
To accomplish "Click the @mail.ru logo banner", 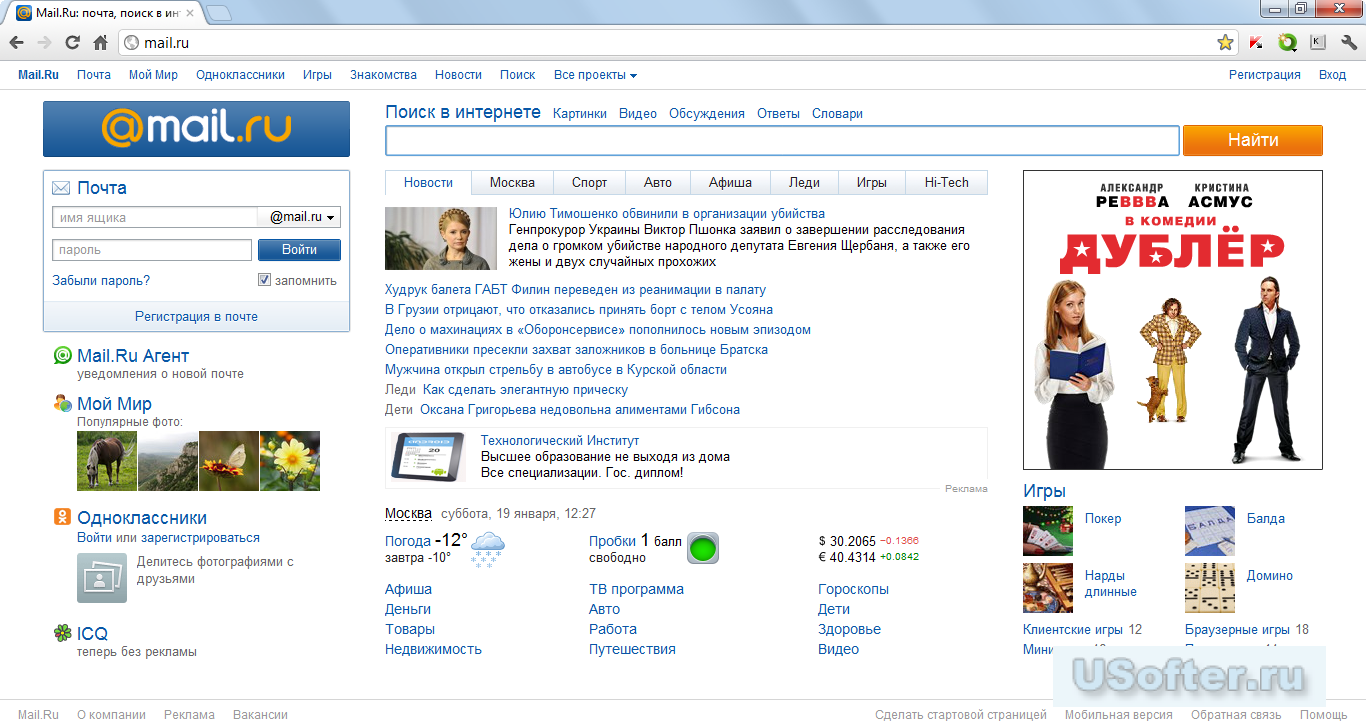I will click(196, 129).
